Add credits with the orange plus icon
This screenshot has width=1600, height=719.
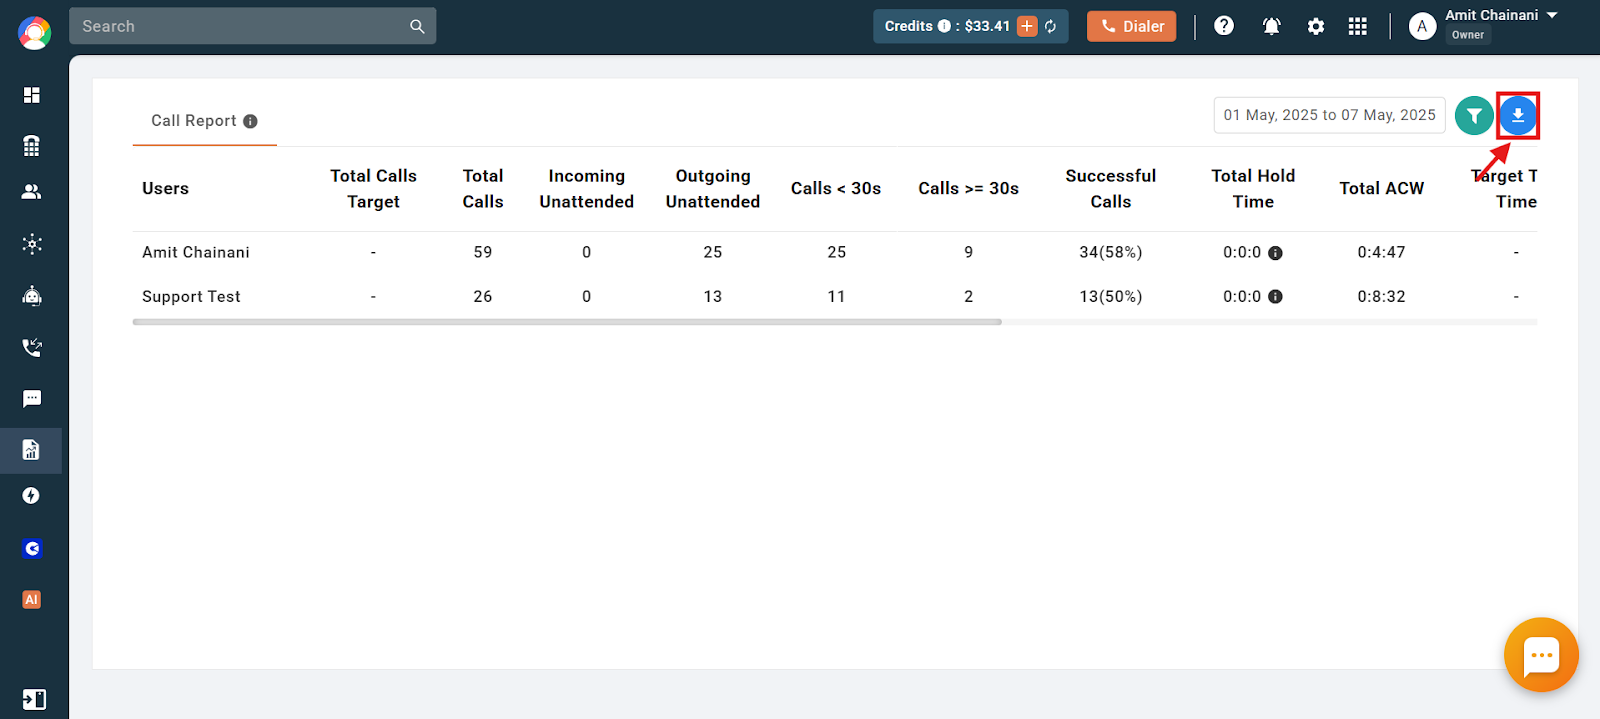click(x=1027, y=26)
